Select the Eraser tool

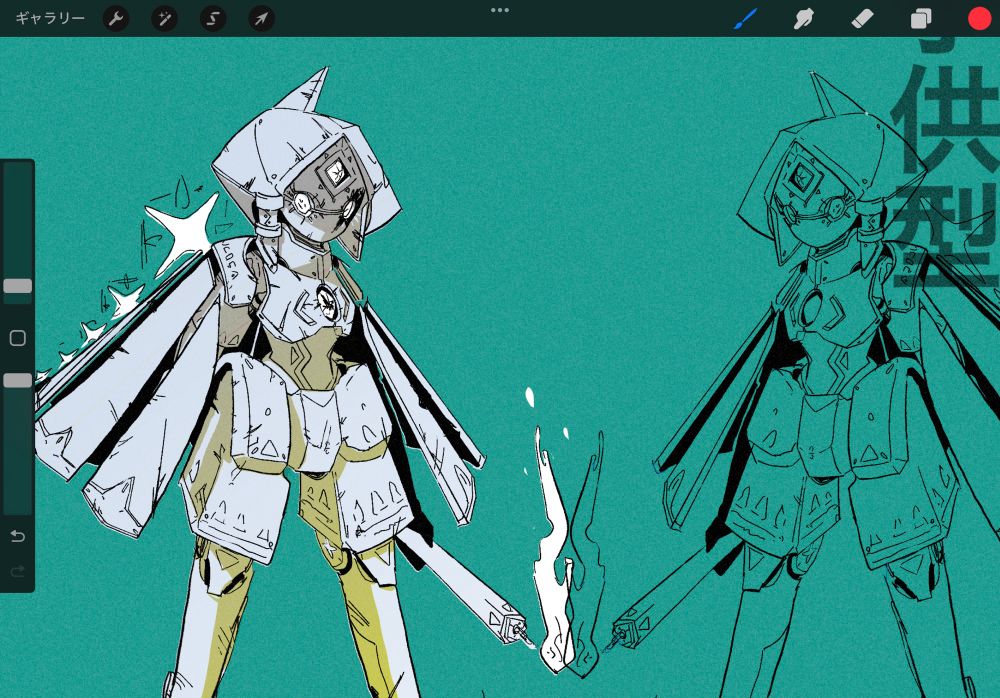click(862, 19)
